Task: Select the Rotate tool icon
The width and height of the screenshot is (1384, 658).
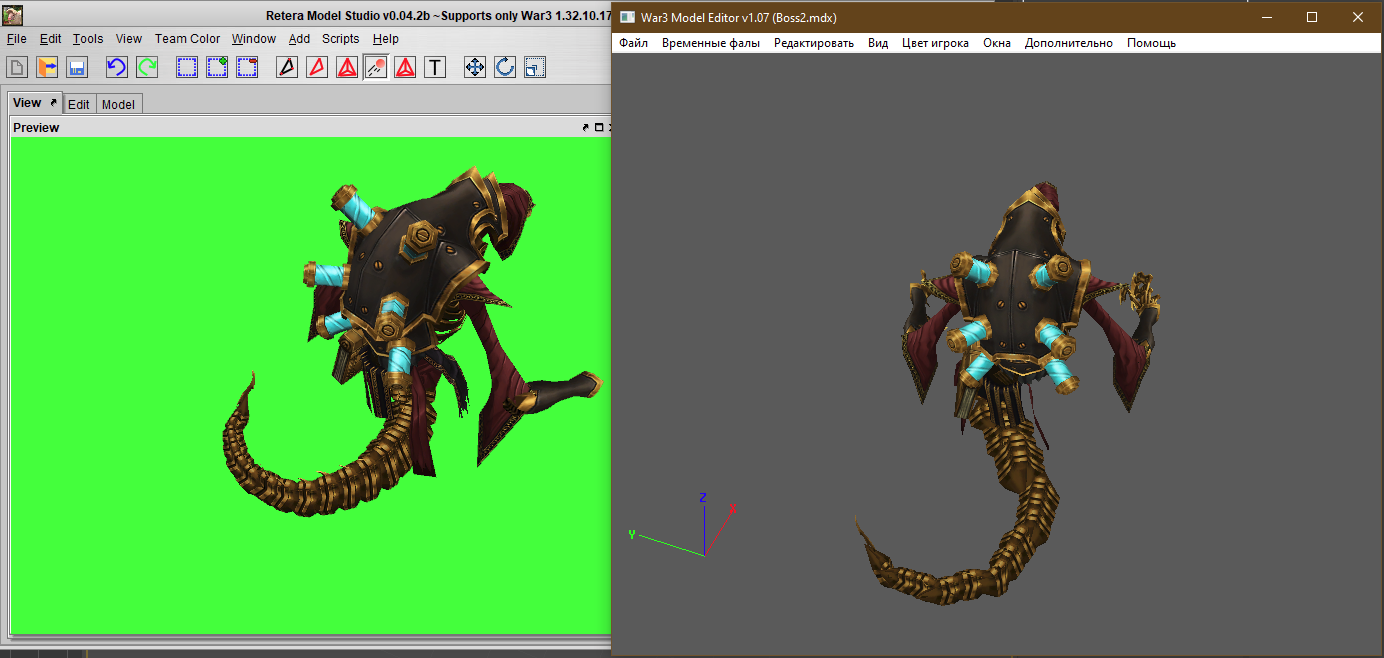Action: pyautogui.click(x=505, y=67)
